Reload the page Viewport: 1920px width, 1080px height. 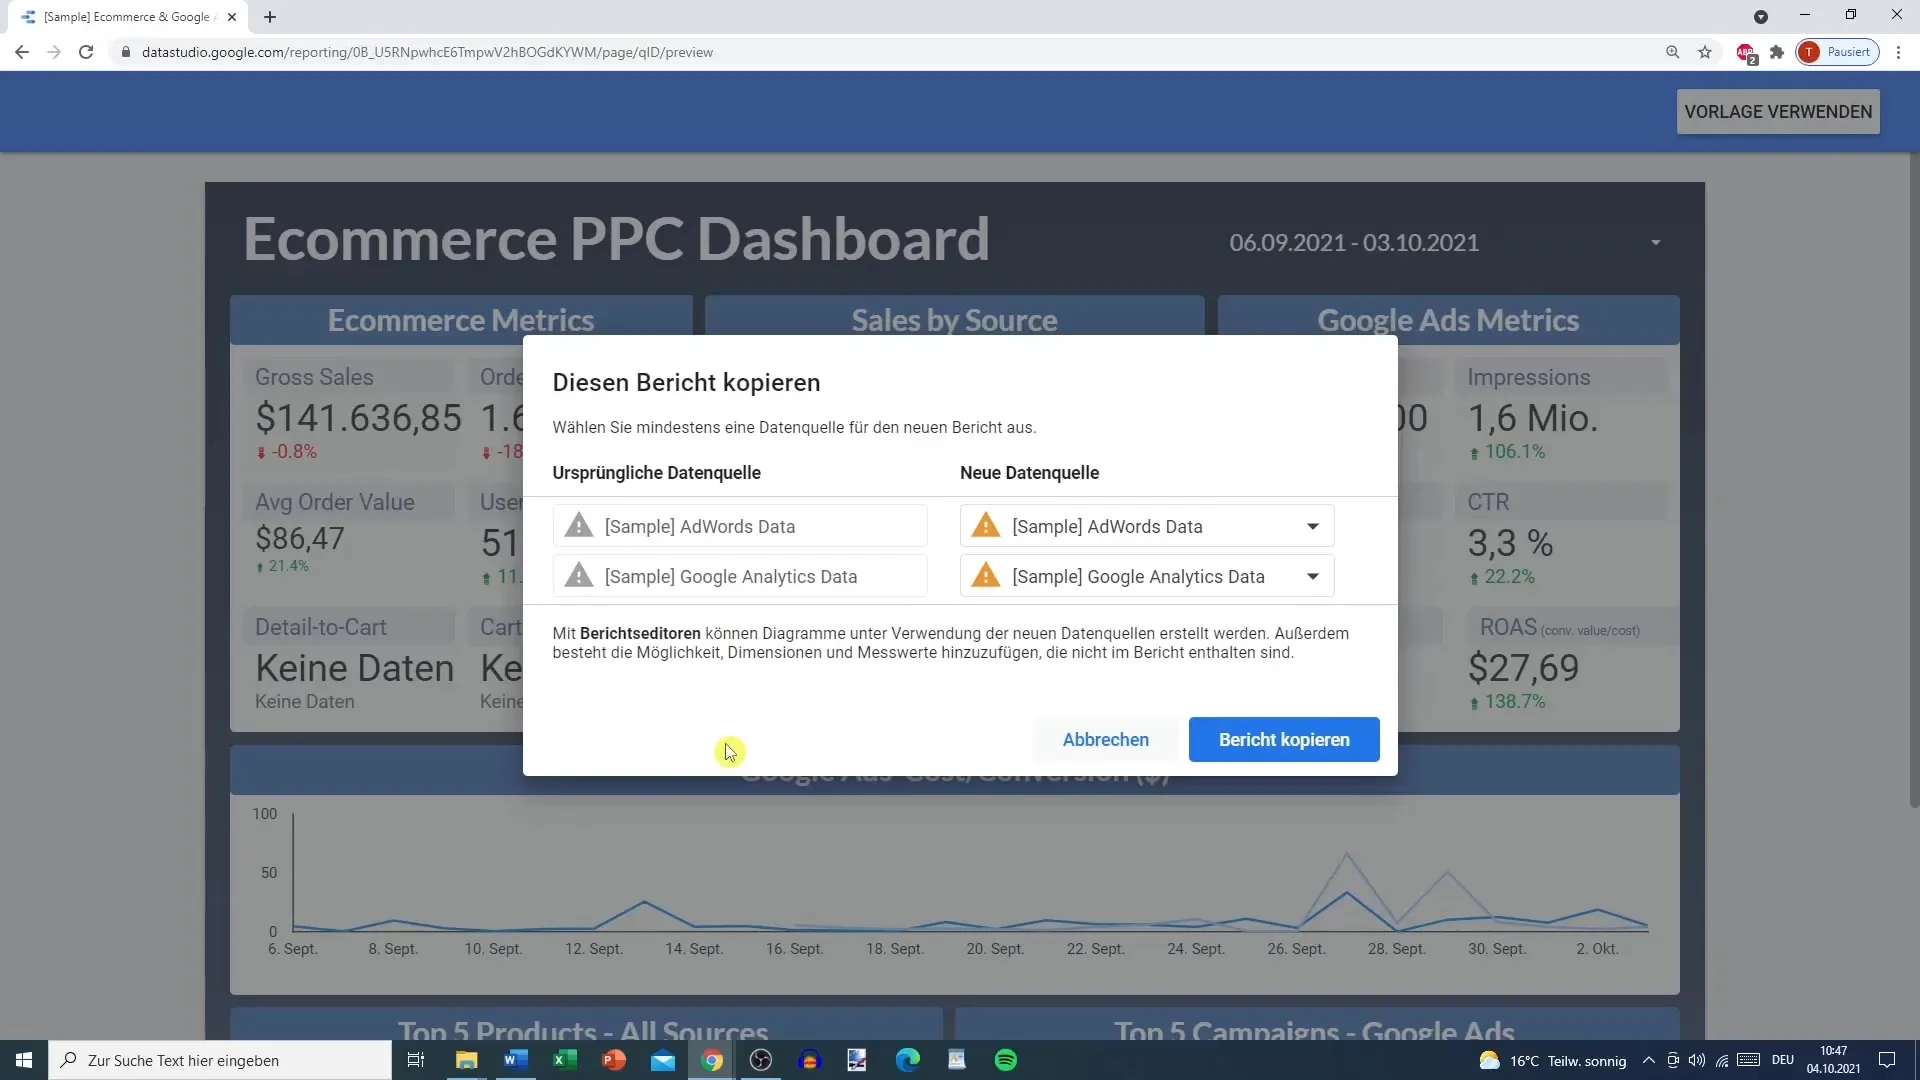coord(86,52)
